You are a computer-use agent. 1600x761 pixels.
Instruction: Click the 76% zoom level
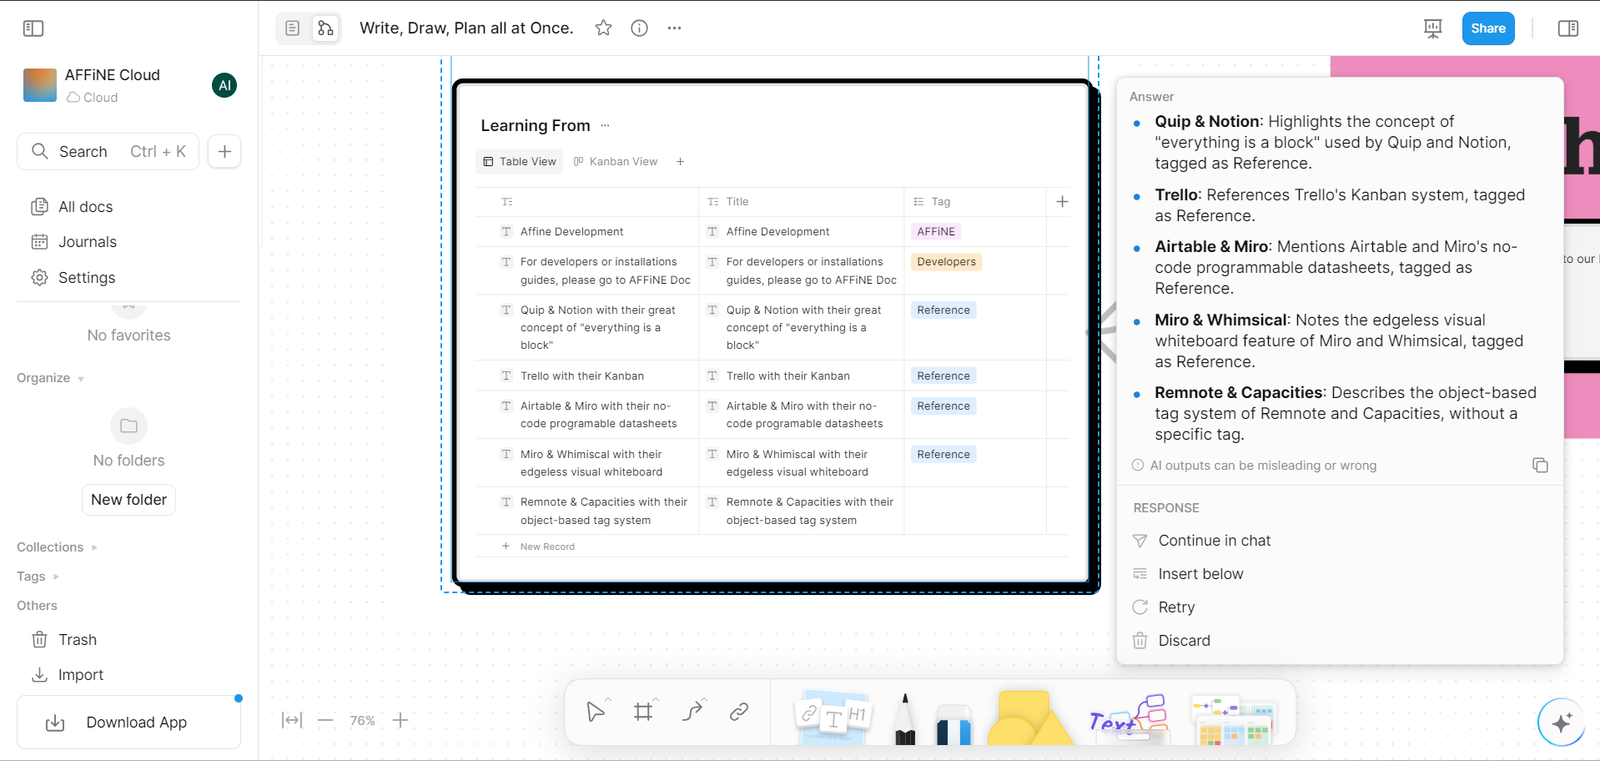362,720
